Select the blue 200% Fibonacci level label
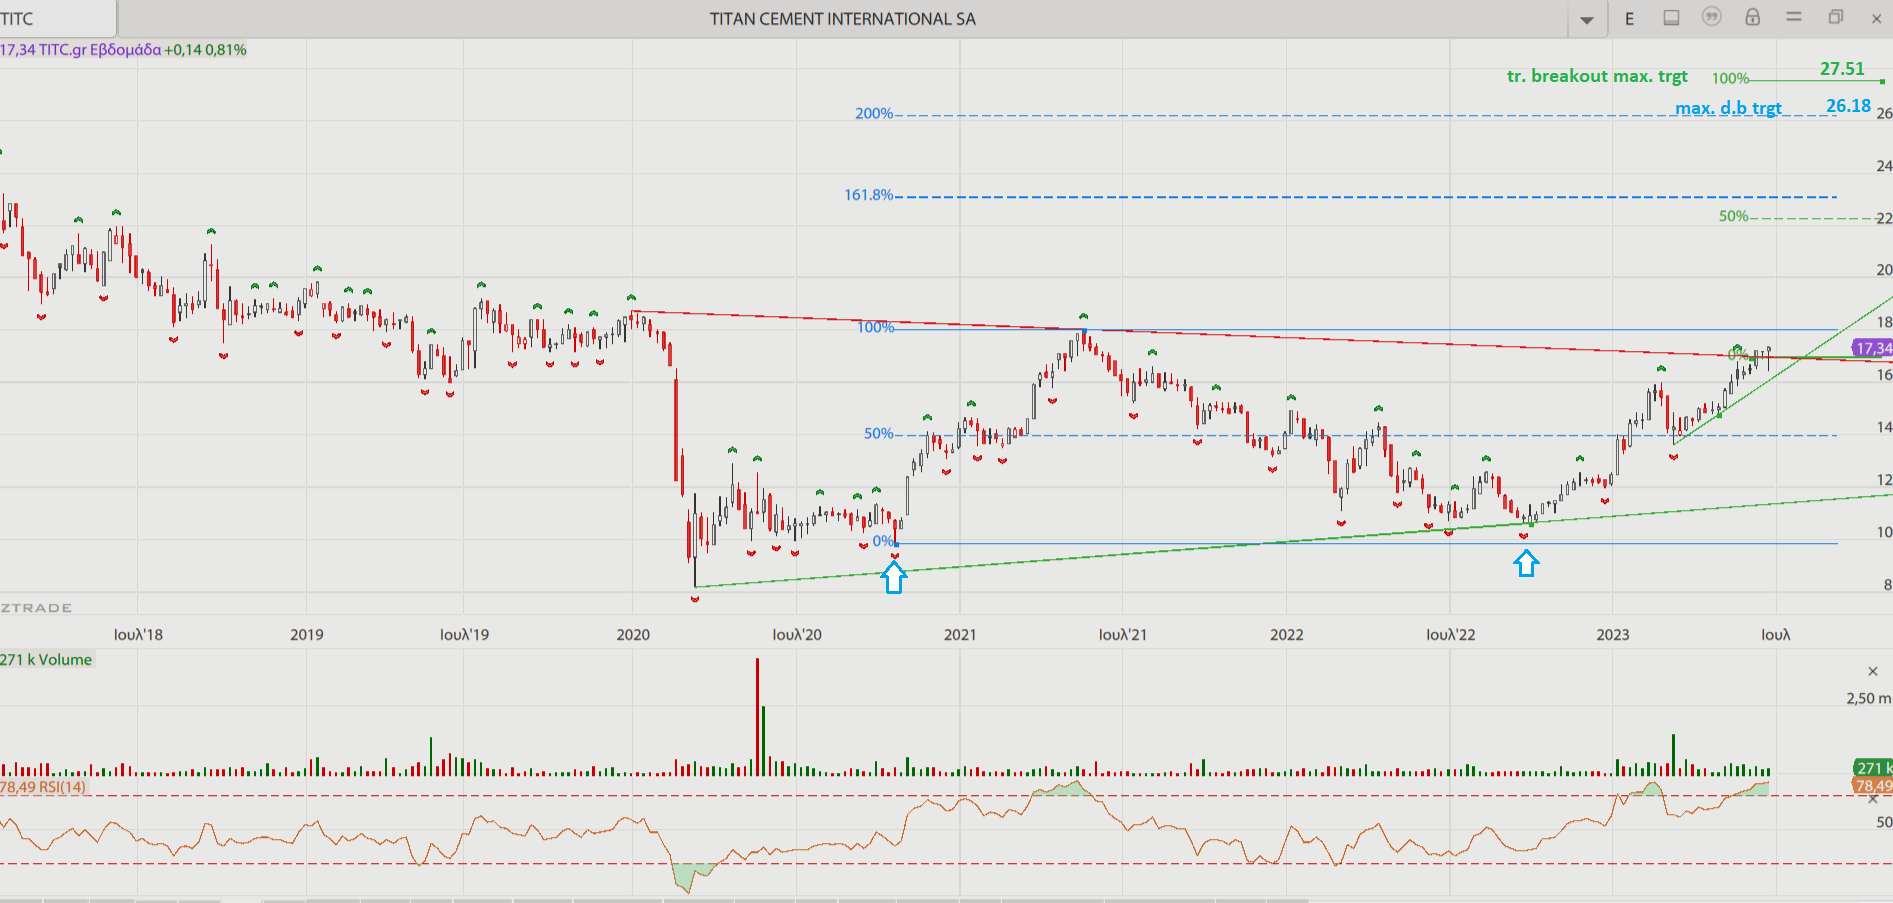The height and width of the screenshot is (903, 1893). pos(874,113)
